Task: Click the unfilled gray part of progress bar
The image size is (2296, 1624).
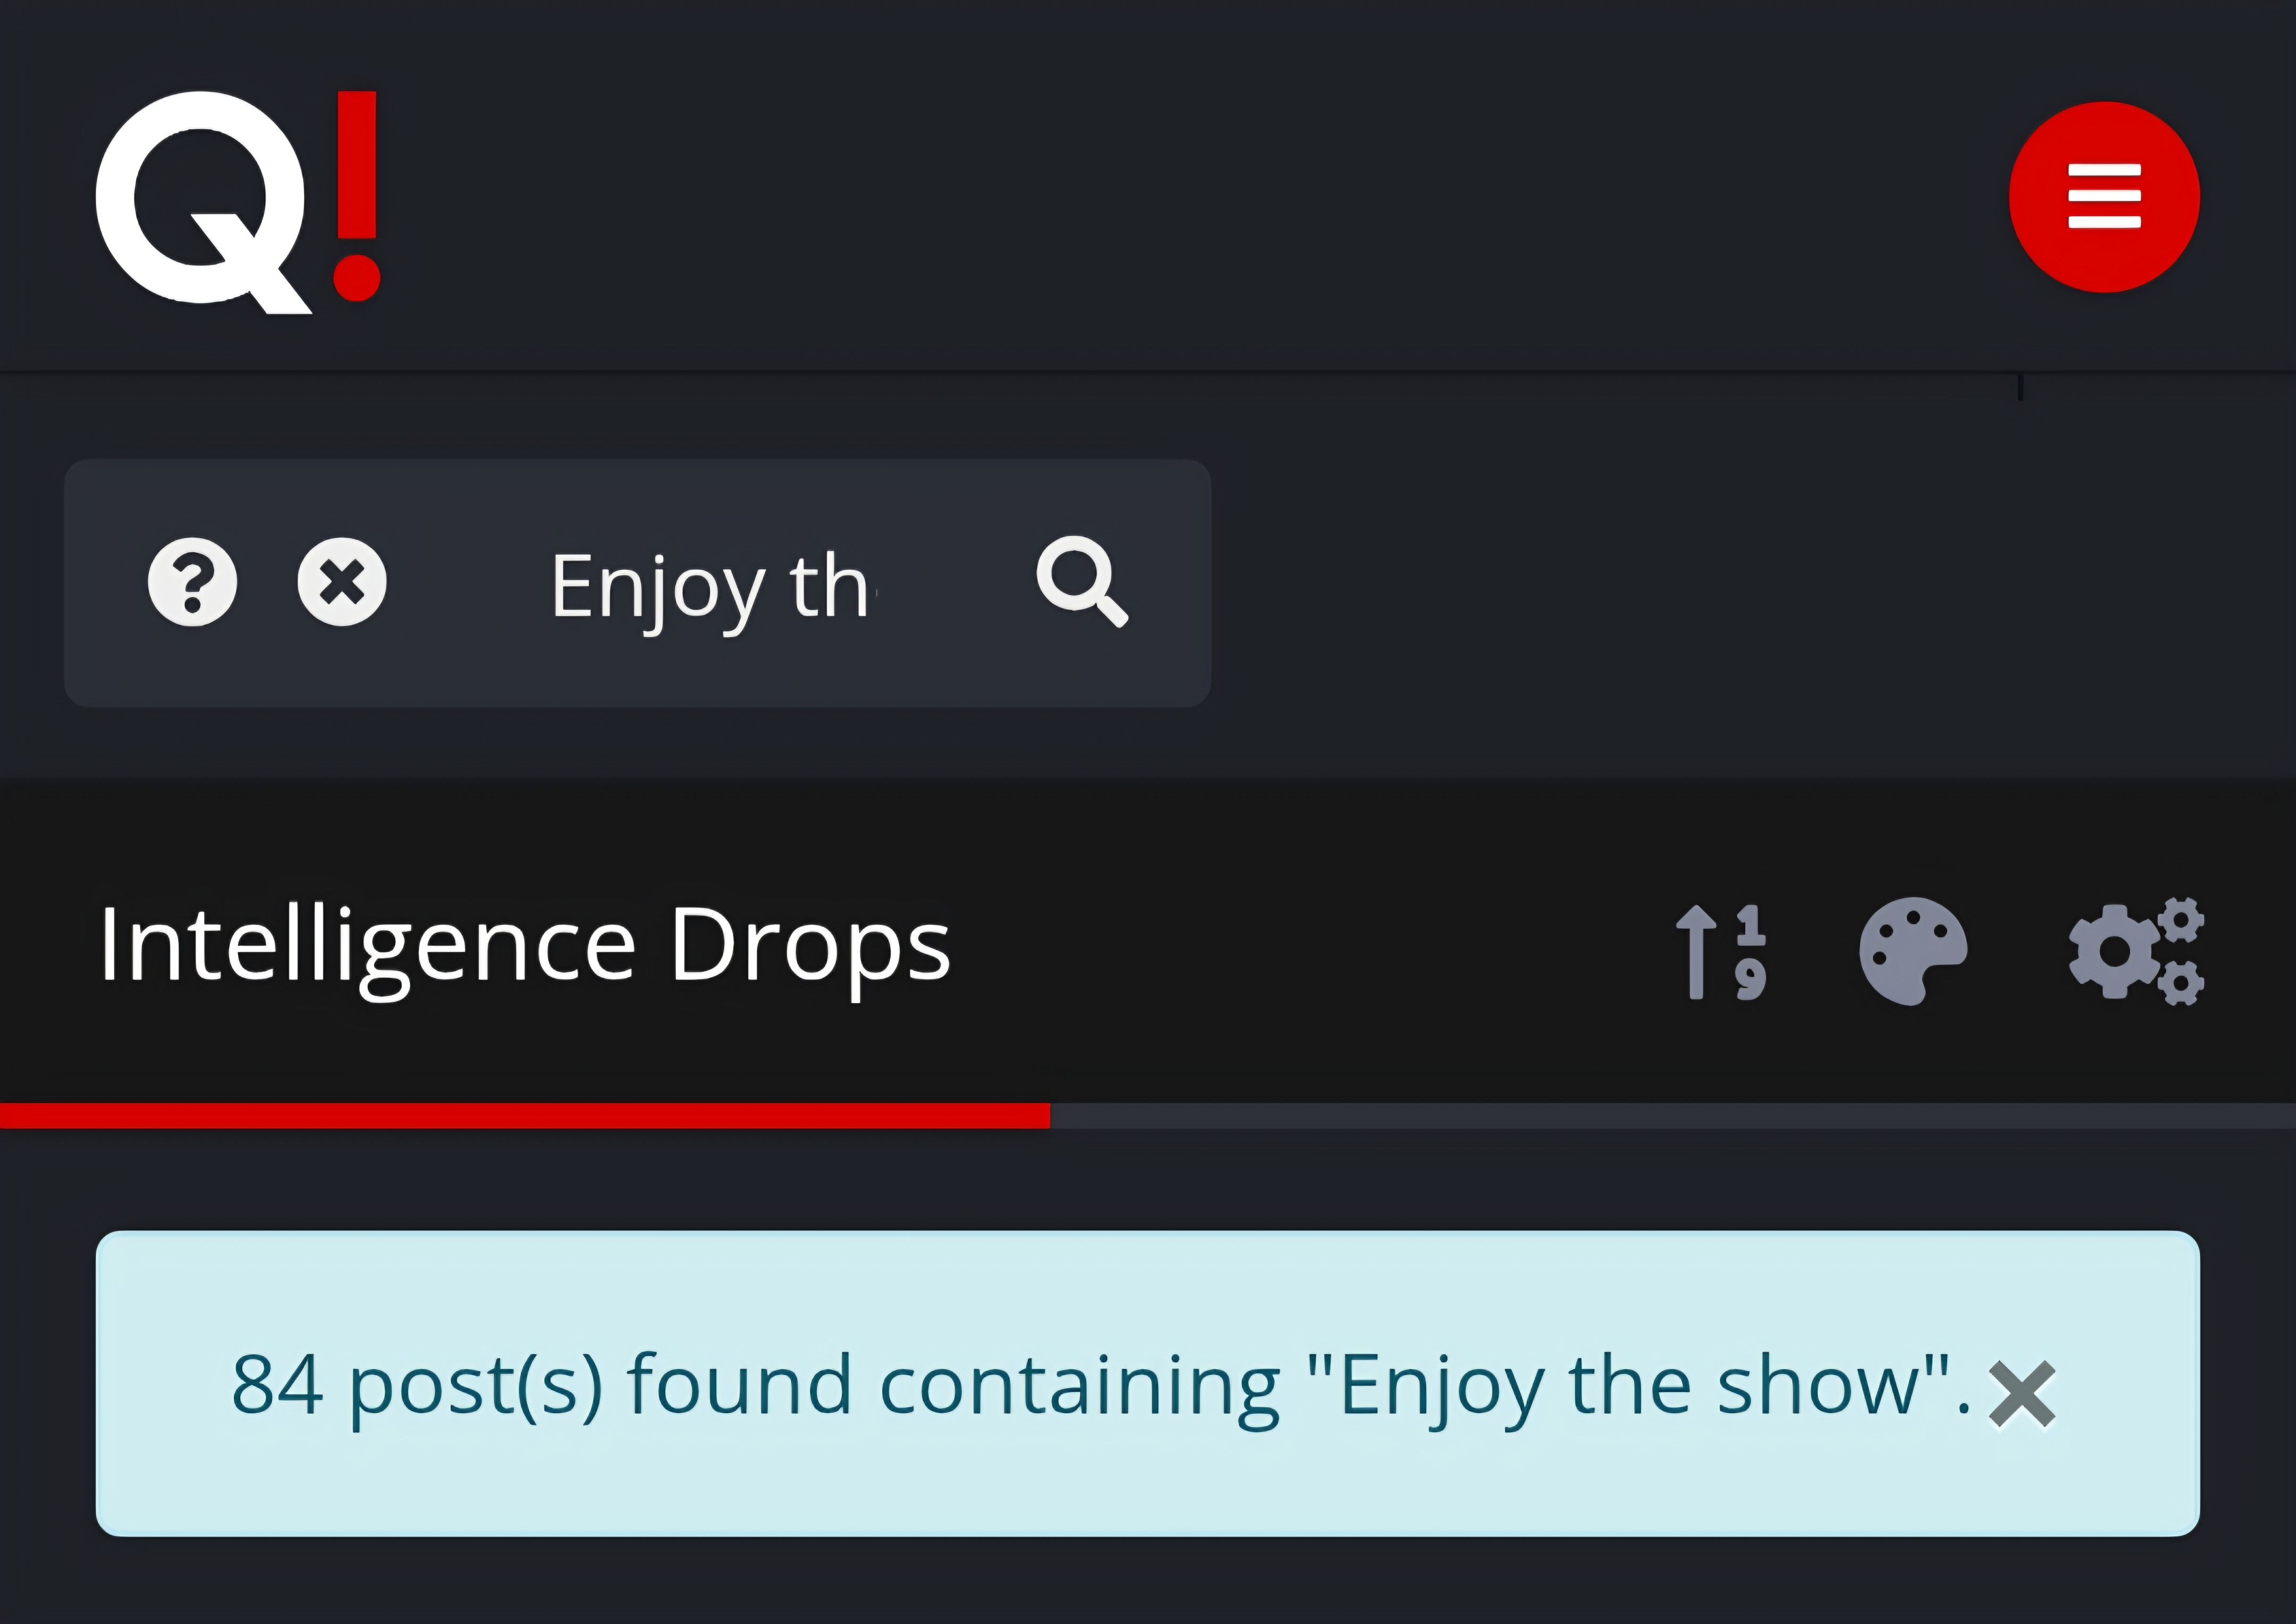Action: 1673,1115
